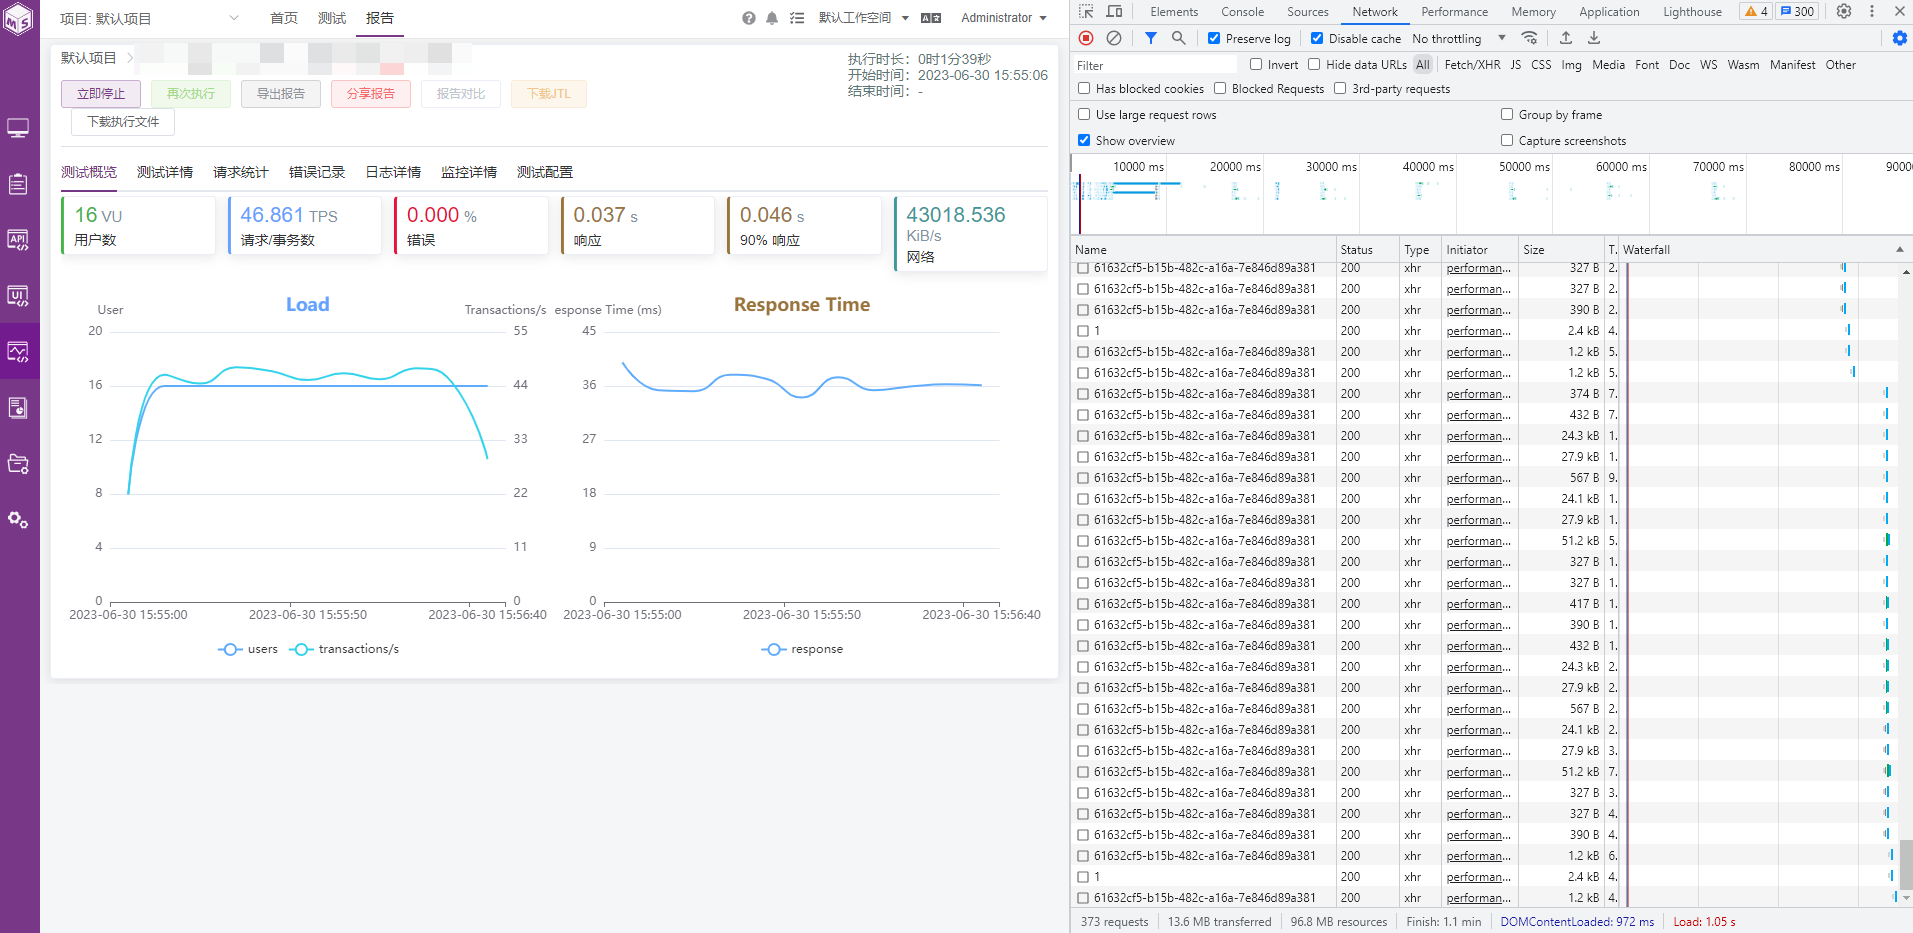The image size is (1913, 933).
Task: Expand the Administrator account dropdown
Action: coord(1003,17)
